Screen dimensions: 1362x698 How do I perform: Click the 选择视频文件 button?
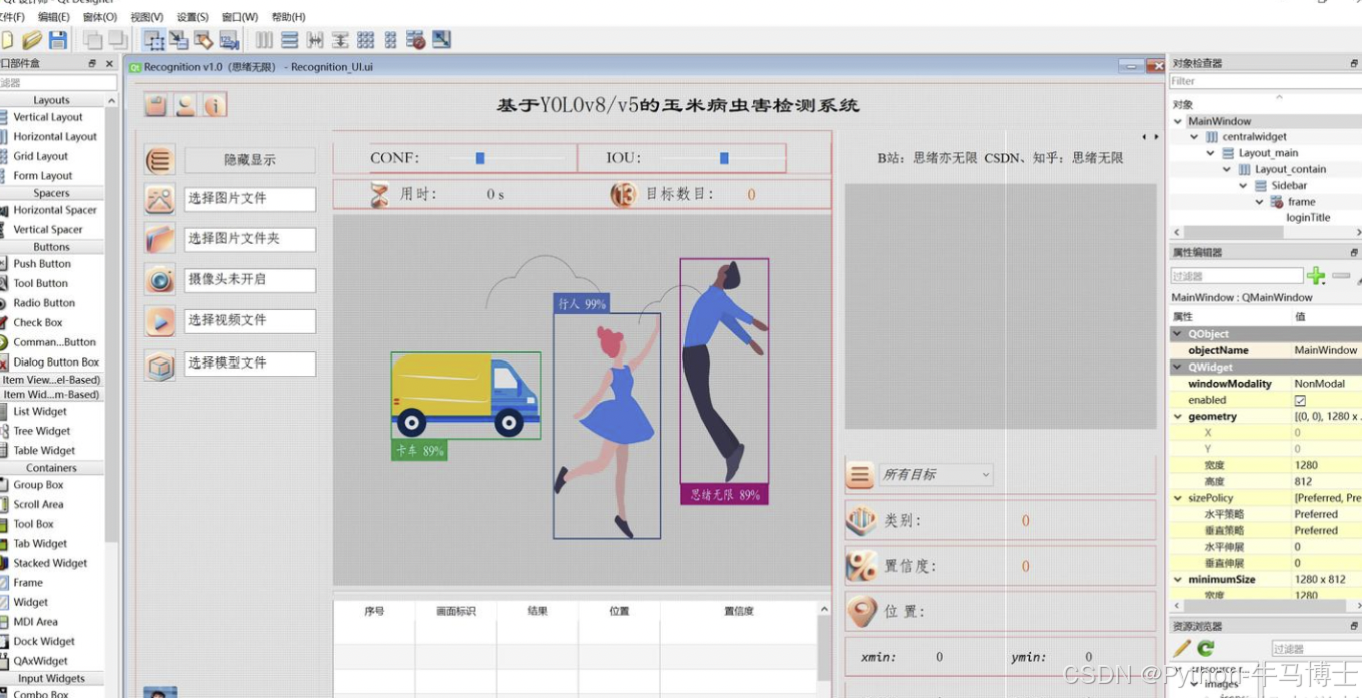tap(250, 321)
